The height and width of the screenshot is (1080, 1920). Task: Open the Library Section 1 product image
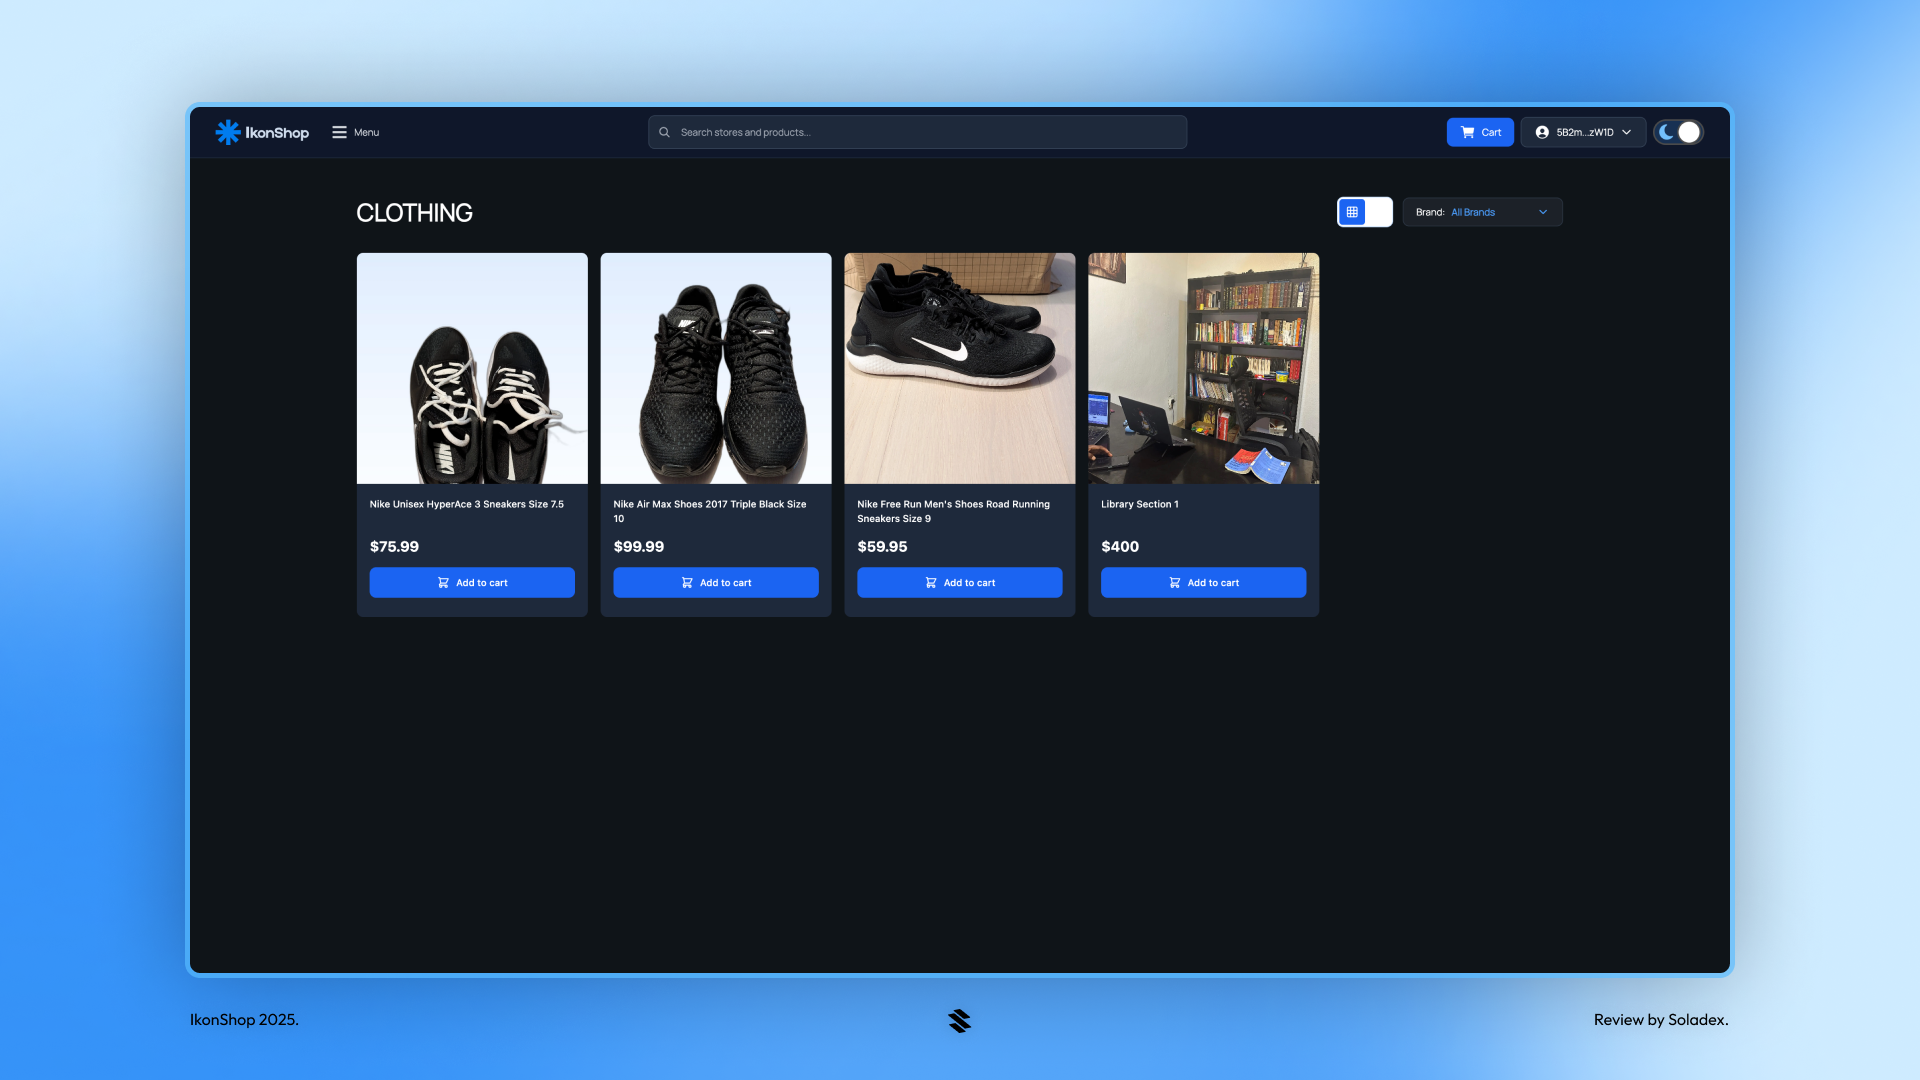click(1204, 368)
